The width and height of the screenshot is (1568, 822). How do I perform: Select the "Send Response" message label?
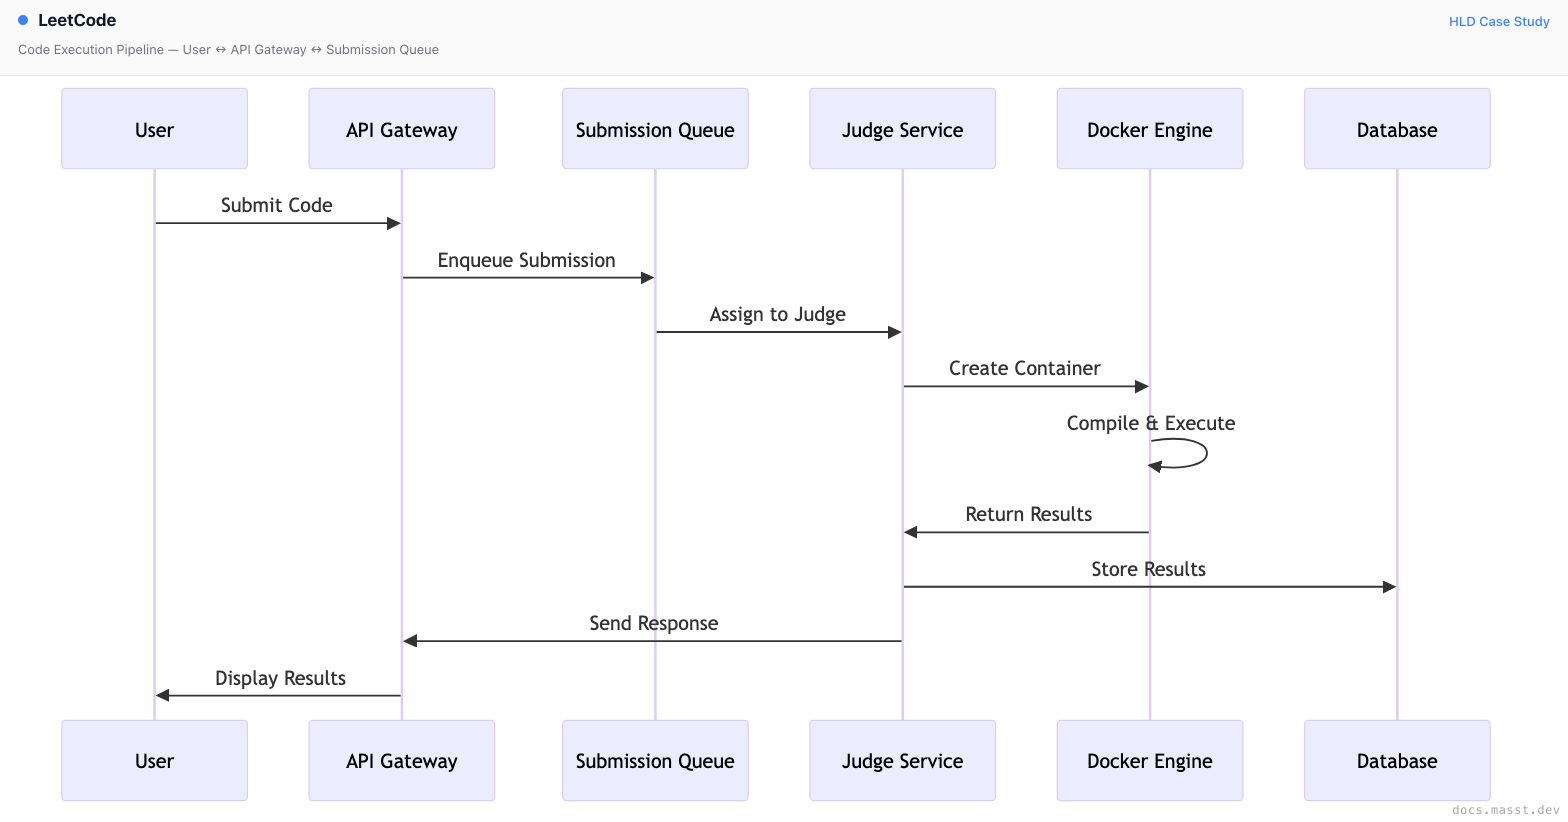click(x=654, y=623)
